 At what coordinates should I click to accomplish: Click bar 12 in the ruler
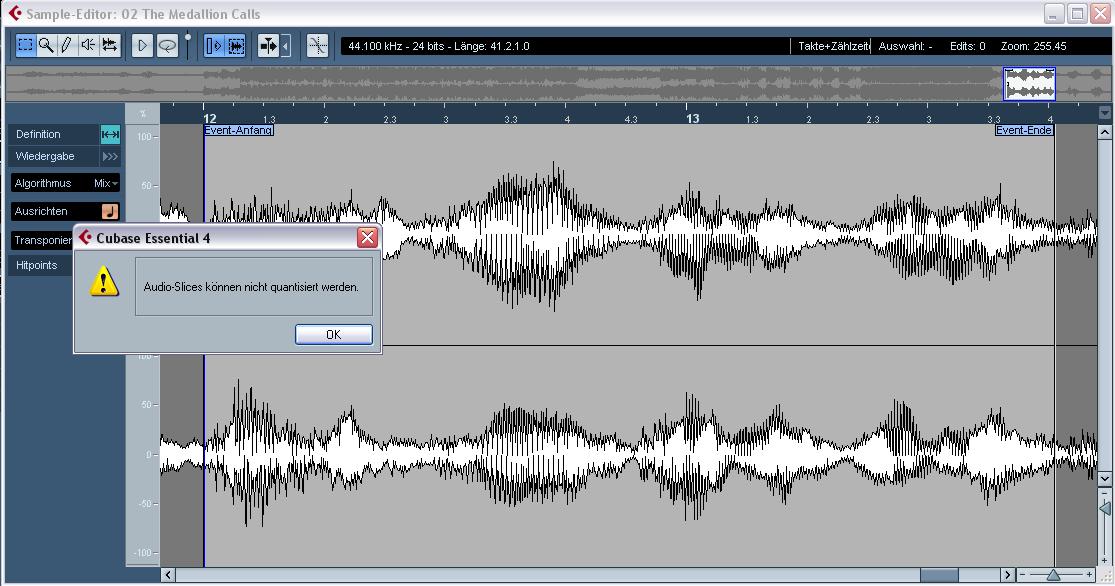(209, 118)
